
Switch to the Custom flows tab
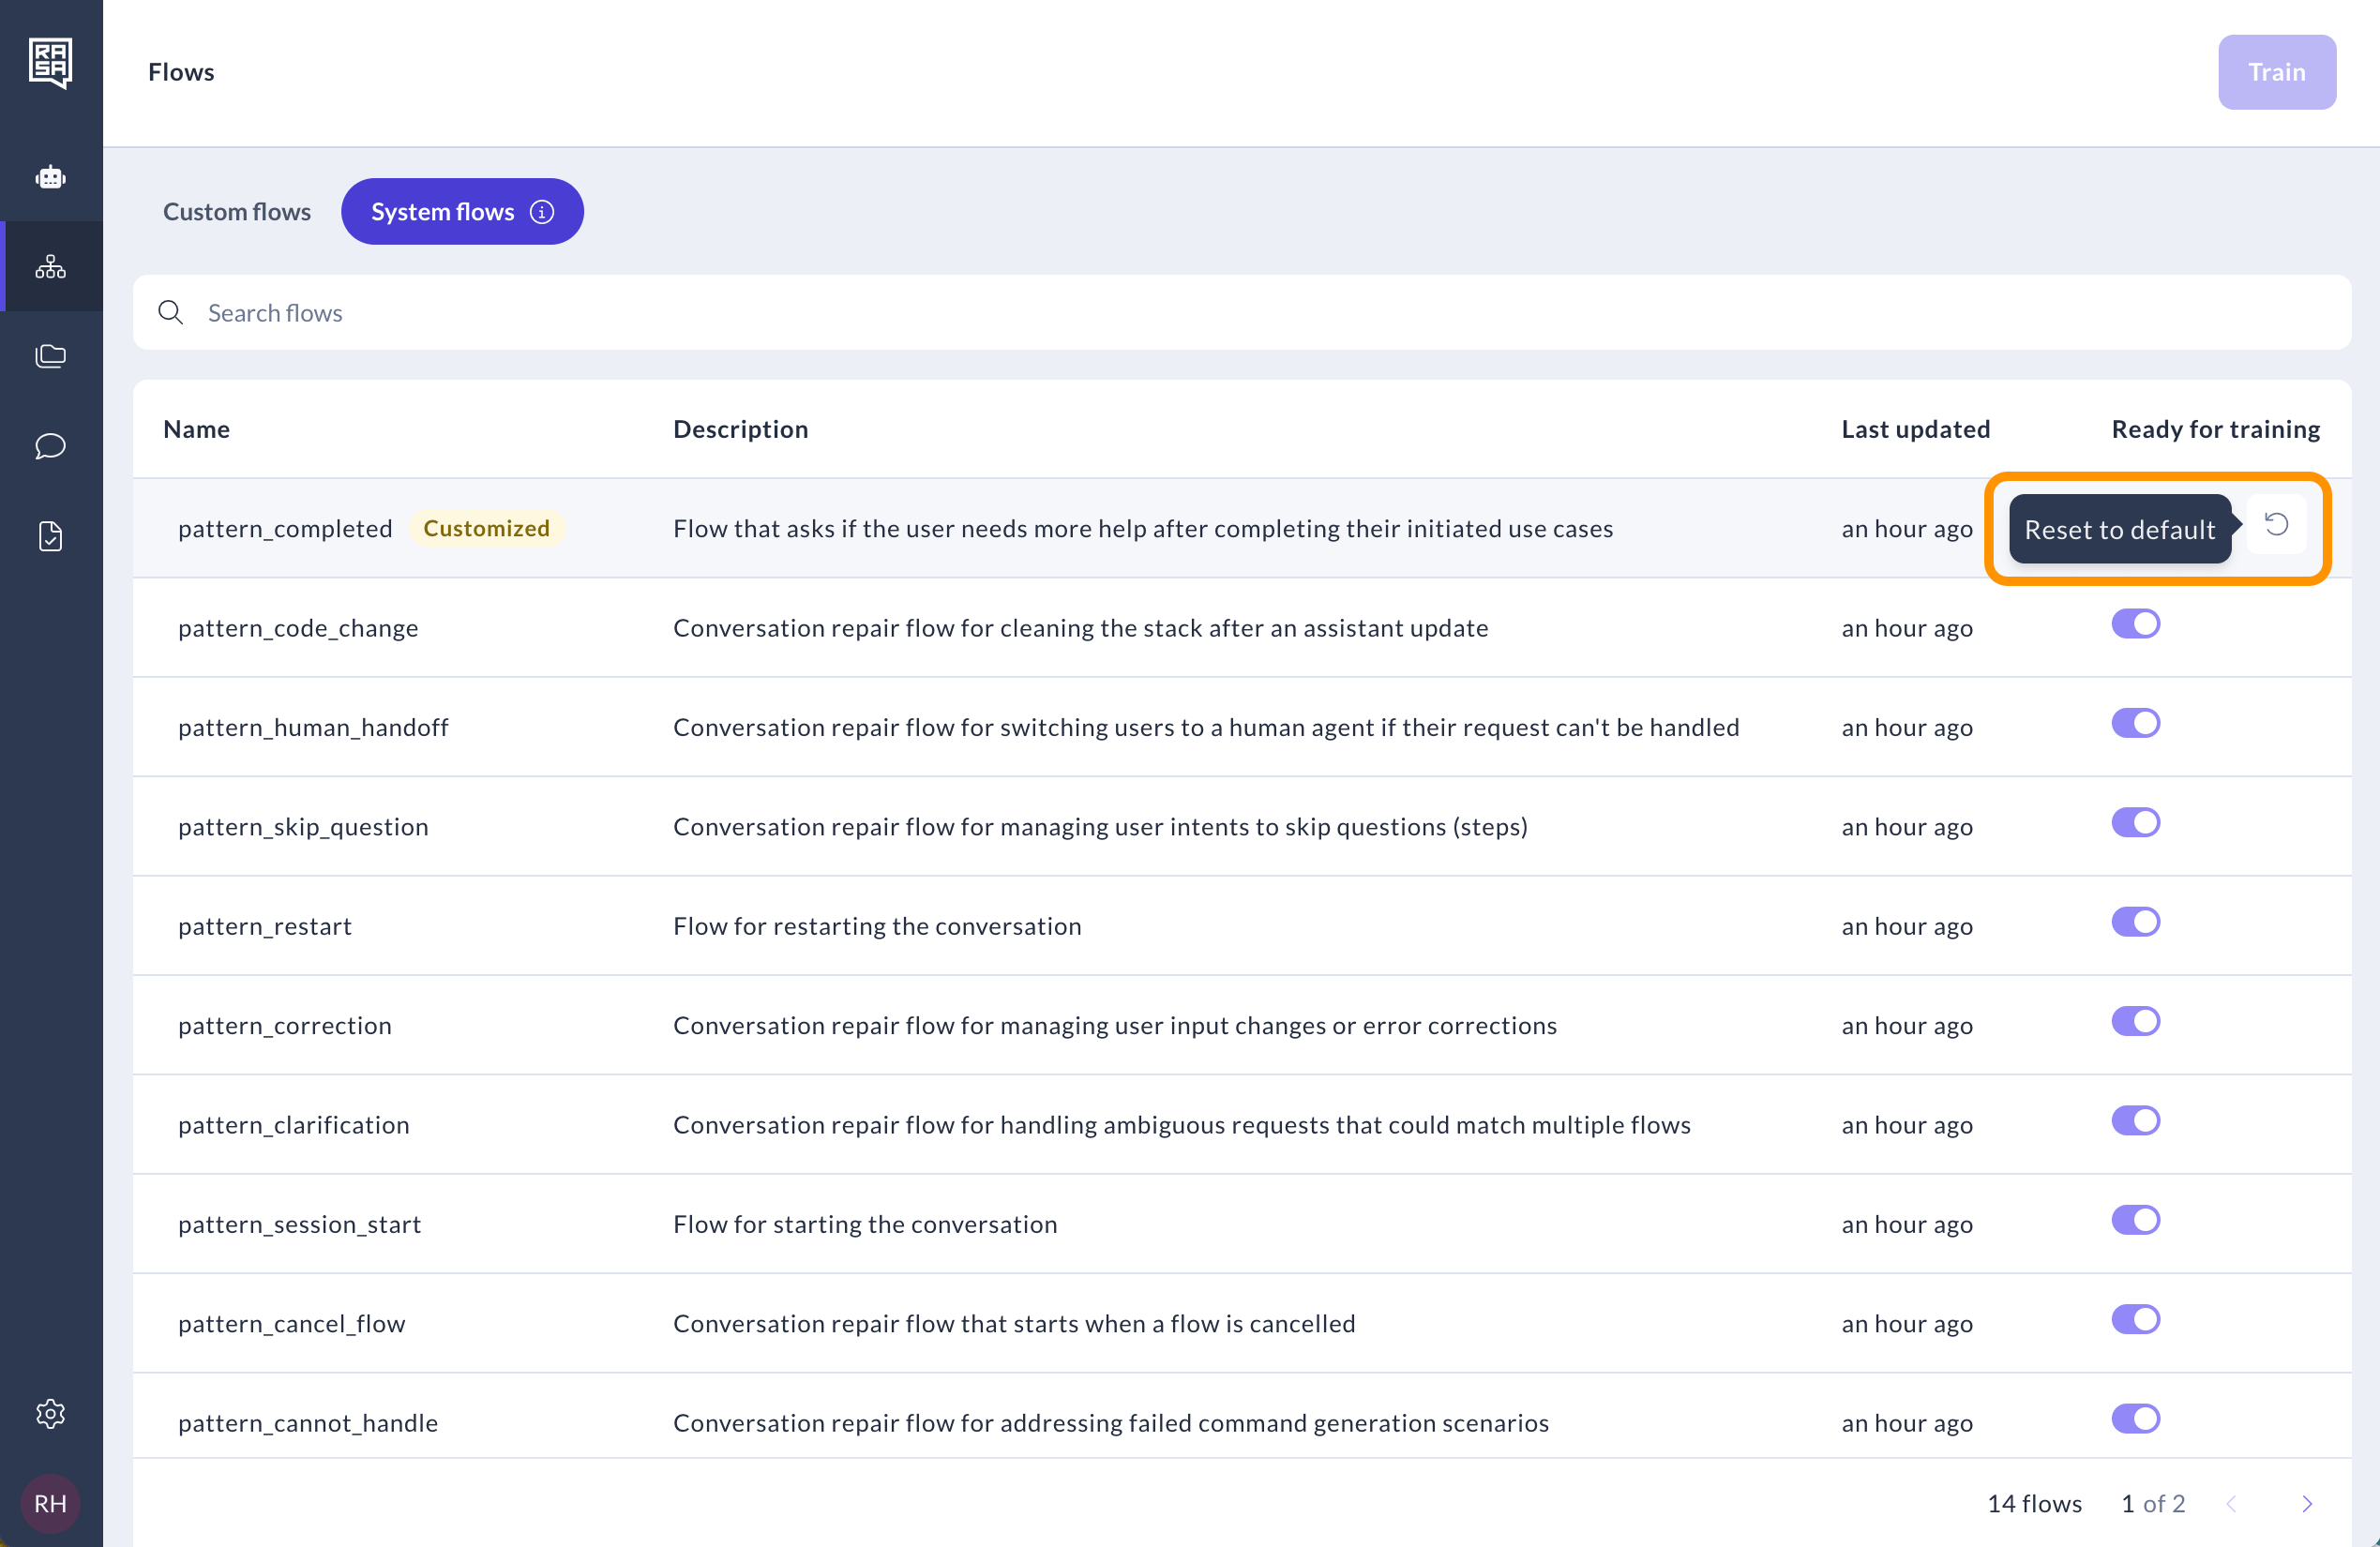click(x=237, y=211)
